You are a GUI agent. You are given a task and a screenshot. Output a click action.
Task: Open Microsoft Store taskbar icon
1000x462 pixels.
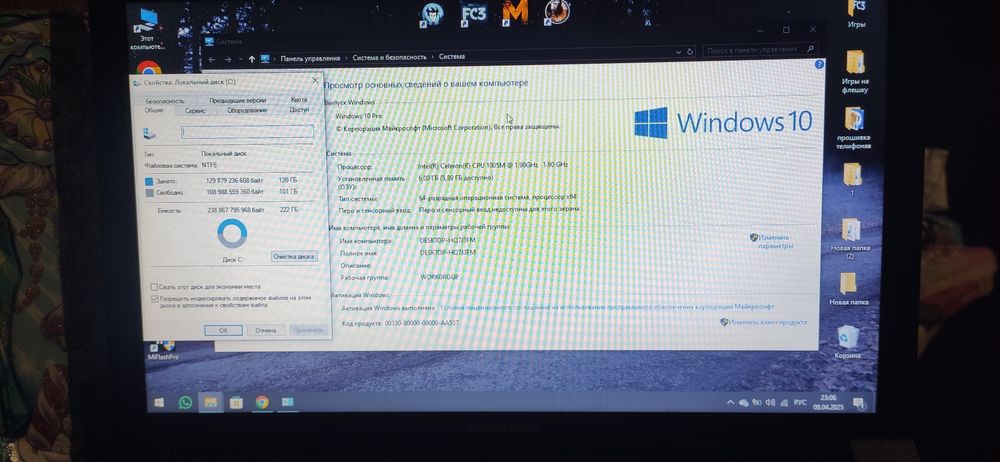(x=236, y=403)
